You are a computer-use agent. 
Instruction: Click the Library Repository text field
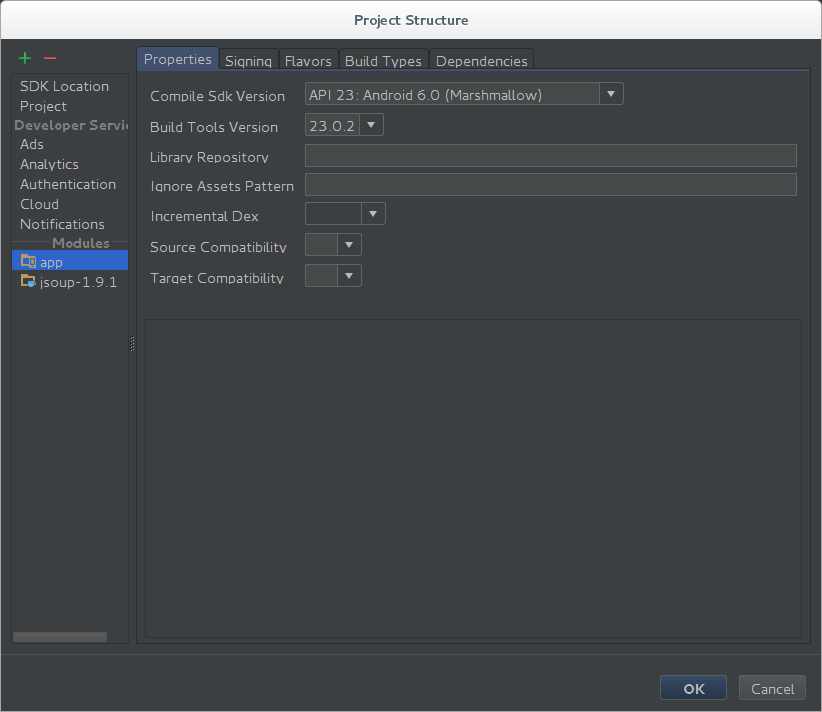click(550, 156)
